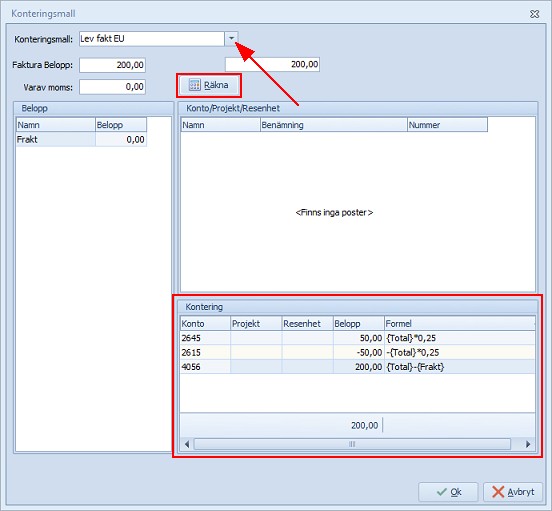552x511 pixels.
Task: Select the row with account 4056
Action: tap(357, 367)
